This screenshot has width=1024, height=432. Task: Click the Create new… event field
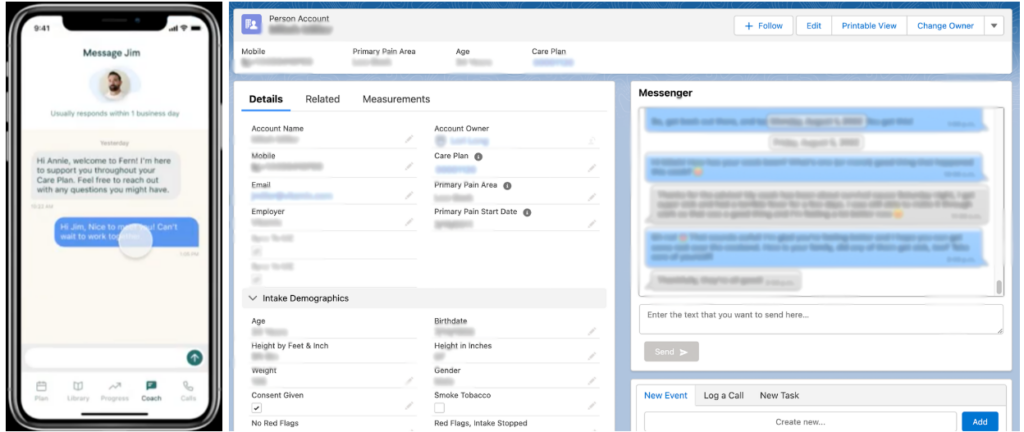800,422
